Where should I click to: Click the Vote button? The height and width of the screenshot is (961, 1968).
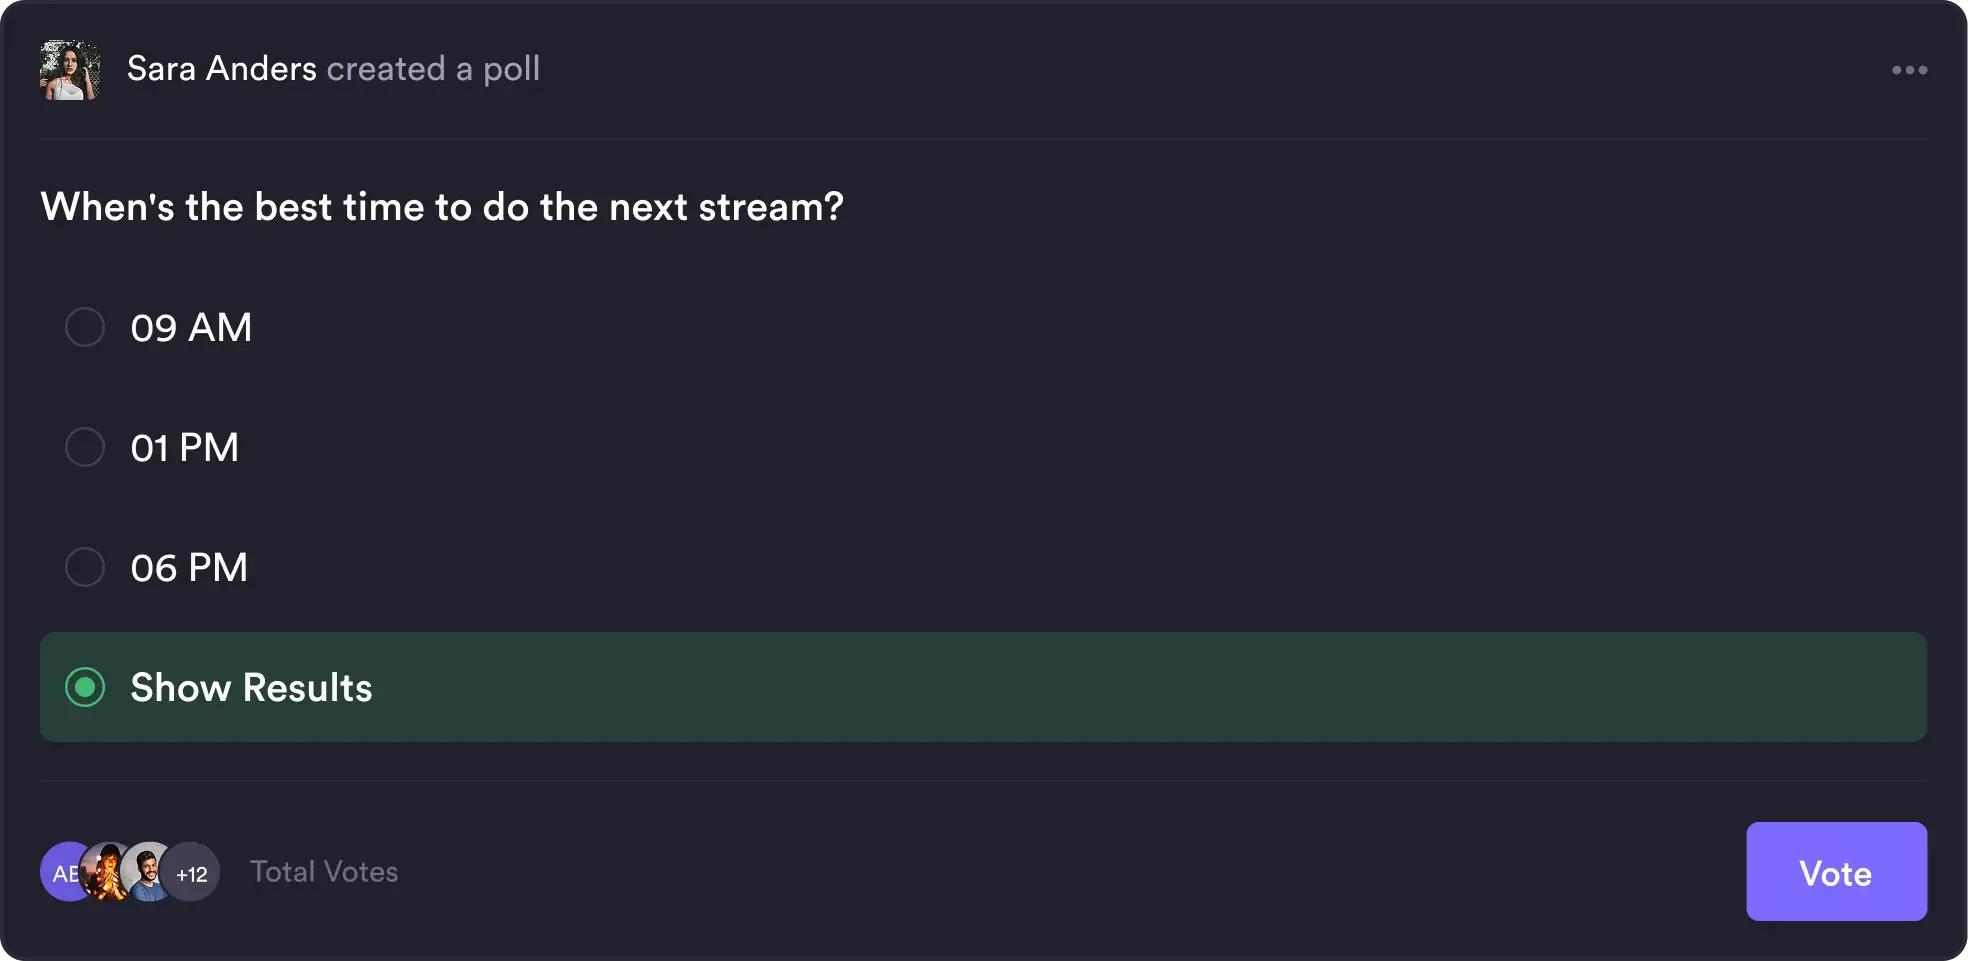click(x=1836, y=872)
